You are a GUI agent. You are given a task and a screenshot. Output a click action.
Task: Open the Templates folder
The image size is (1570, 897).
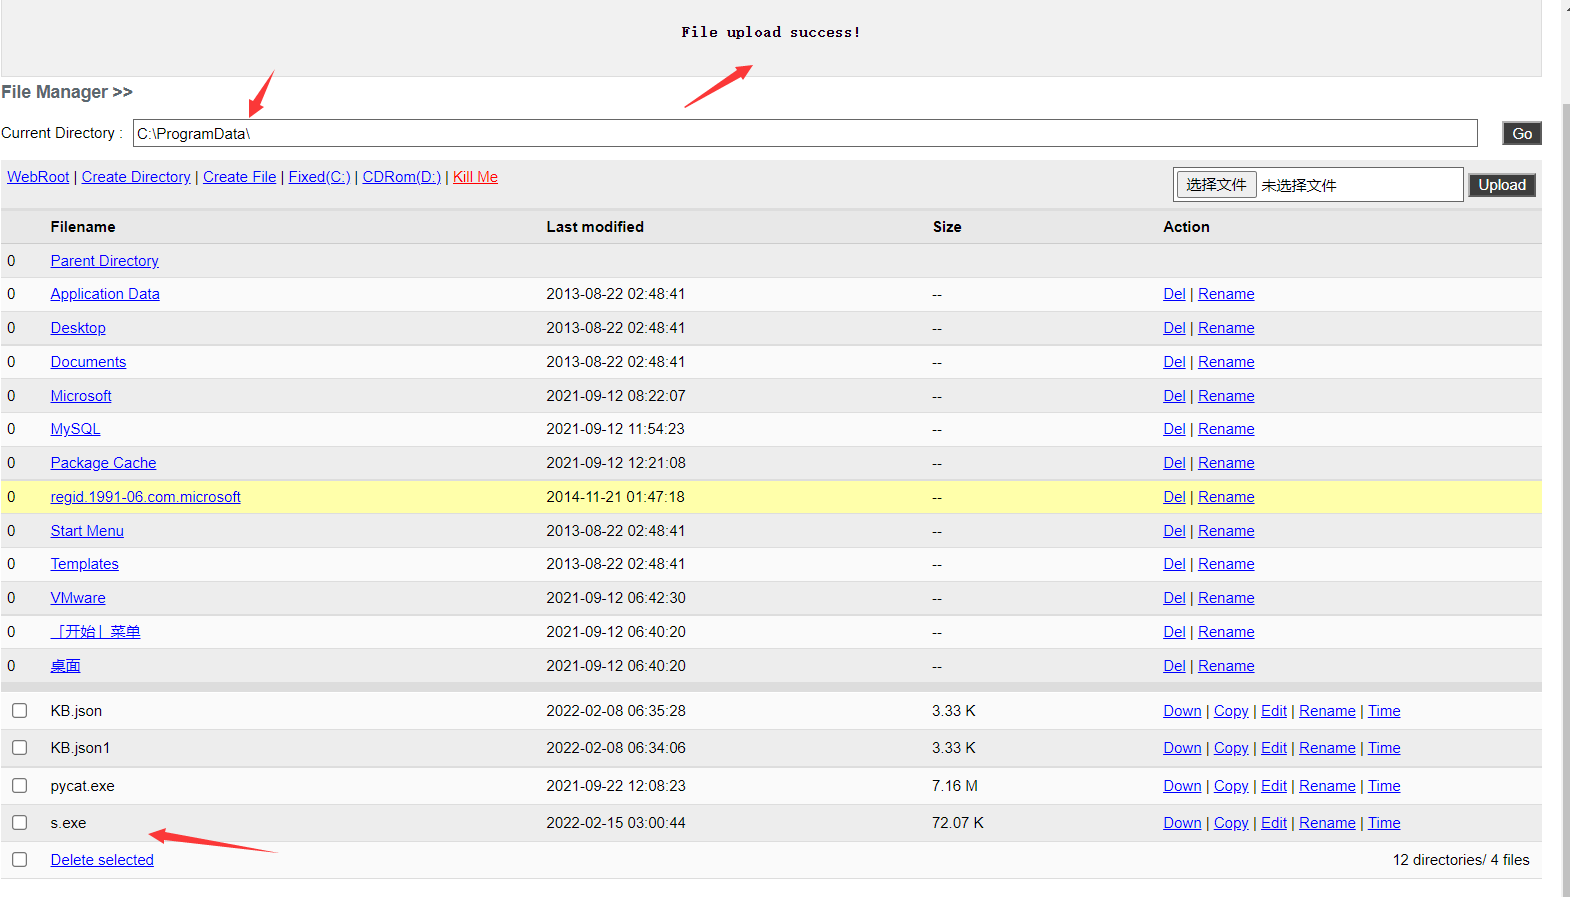(x=85, y=564)
